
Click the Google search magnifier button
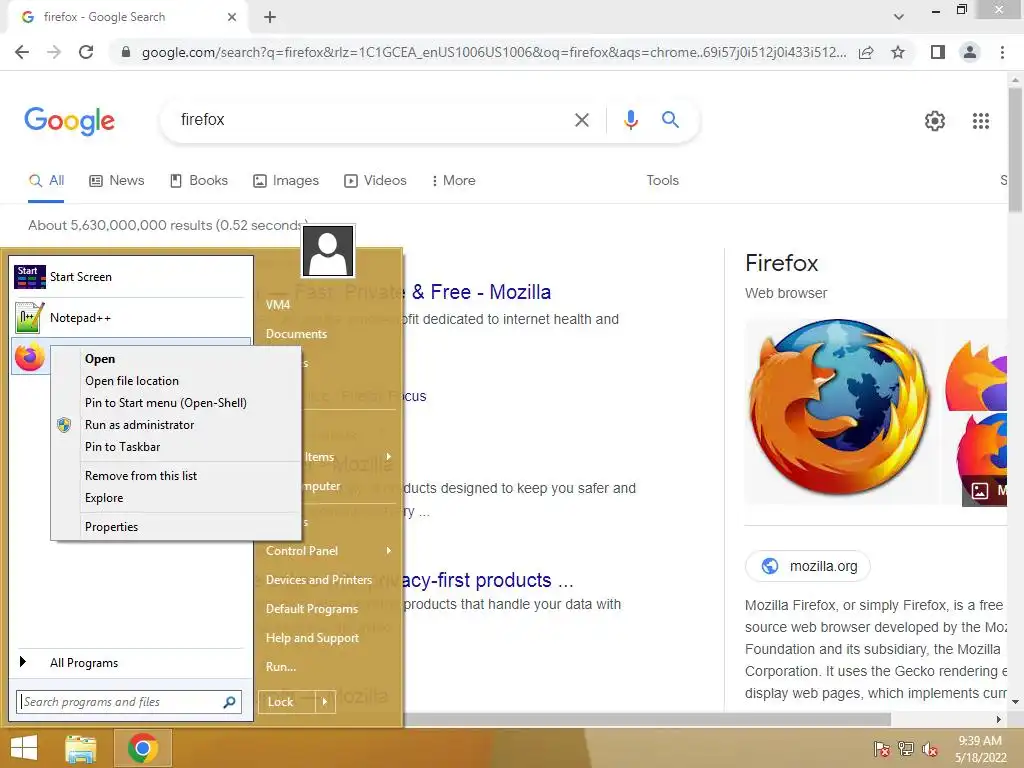[670, 120]
